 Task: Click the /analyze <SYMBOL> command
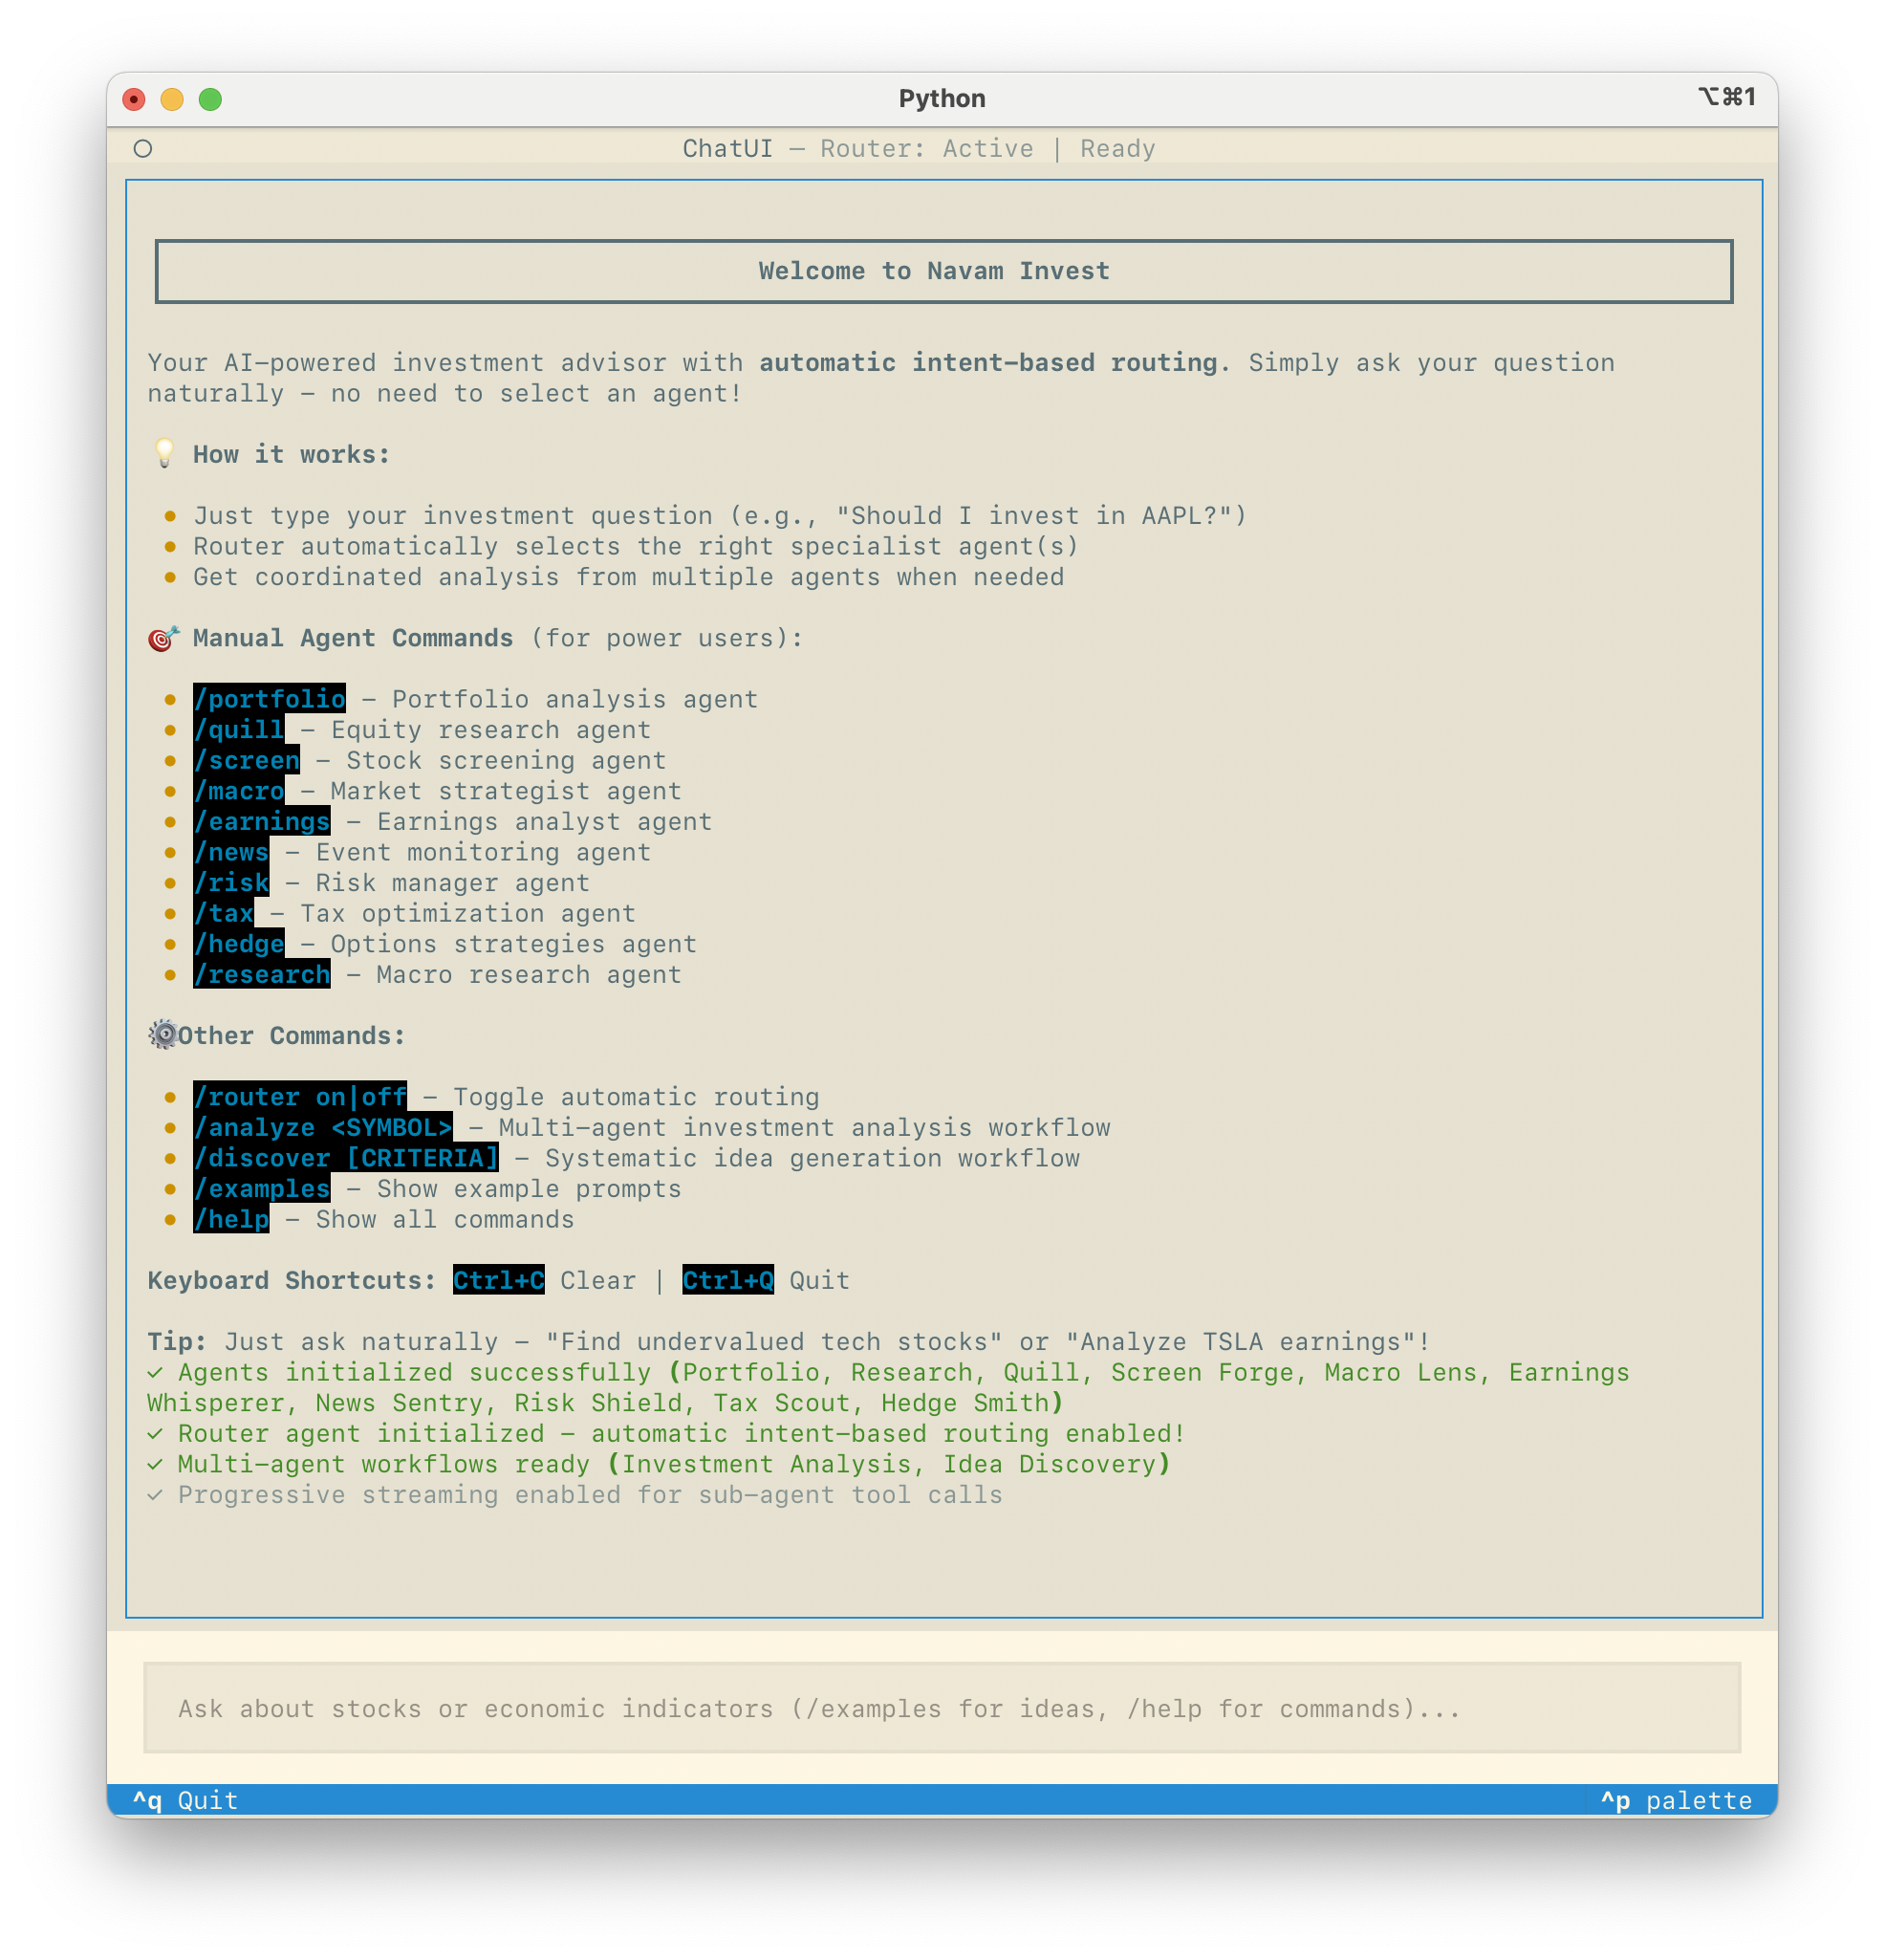coord(323,1128)
